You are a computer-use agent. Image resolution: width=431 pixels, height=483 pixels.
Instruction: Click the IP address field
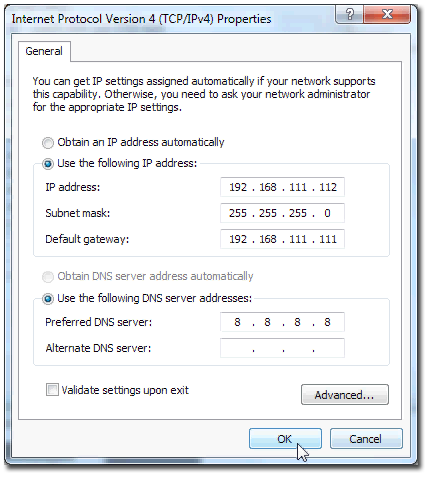point(282,187)
